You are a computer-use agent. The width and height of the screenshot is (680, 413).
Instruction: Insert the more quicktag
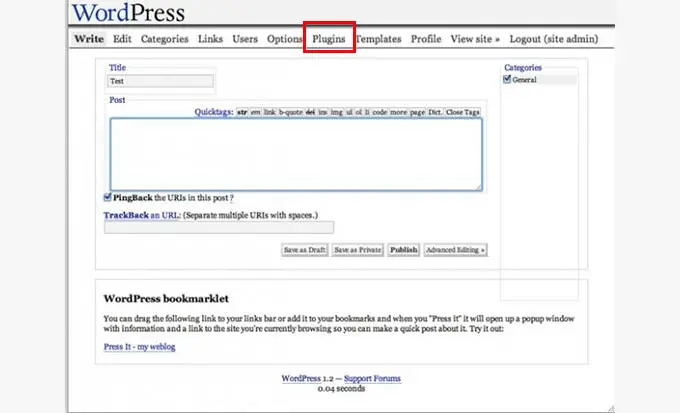pos(398,112)
